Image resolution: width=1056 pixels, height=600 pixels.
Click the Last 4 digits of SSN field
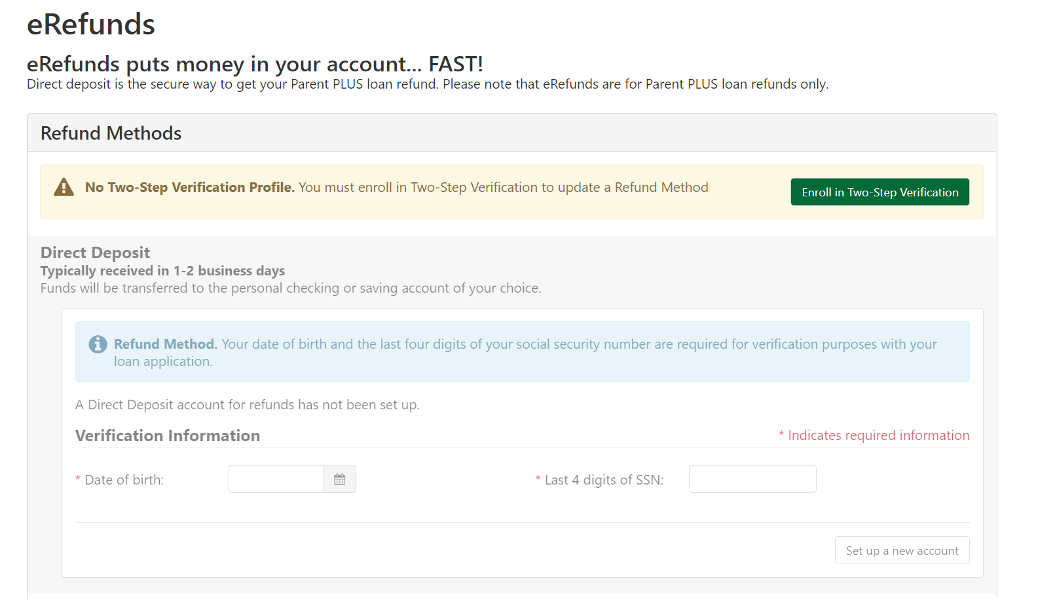[x=752, y=480]
